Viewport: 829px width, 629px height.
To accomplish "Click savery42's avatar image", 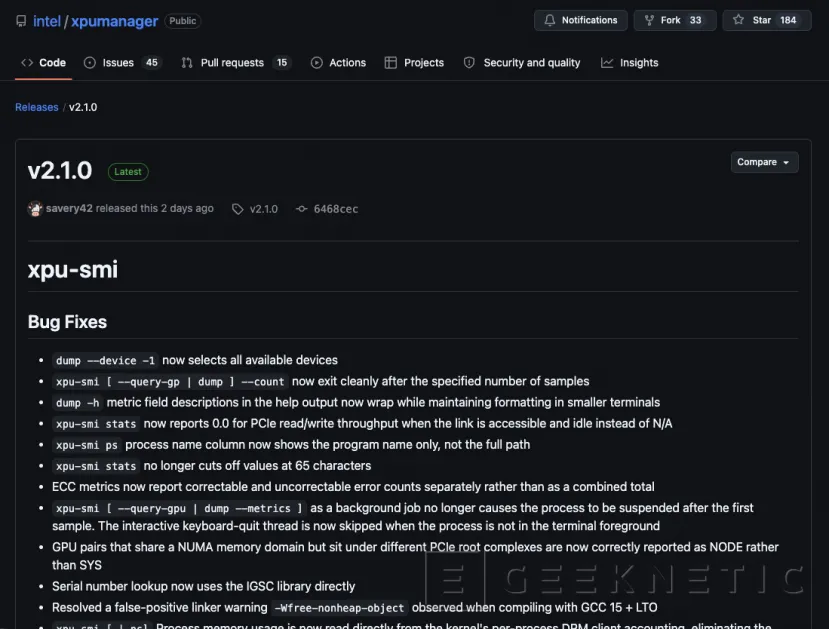I will pos(35,209).
